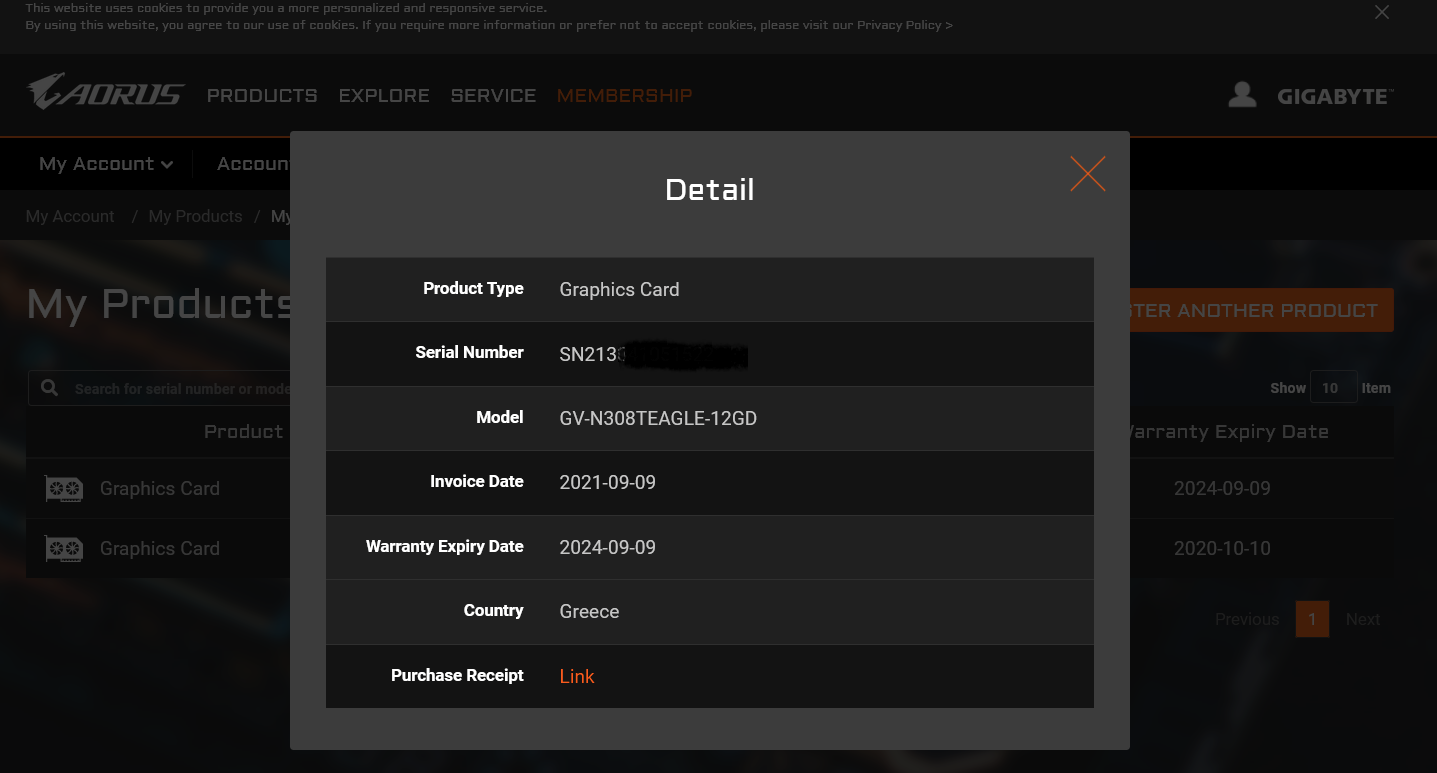Image resolution: width=1437 pixels, height=773 pixels.
Task: Dismiss the cookie notice banner
Action: [x=1382, y=12]
